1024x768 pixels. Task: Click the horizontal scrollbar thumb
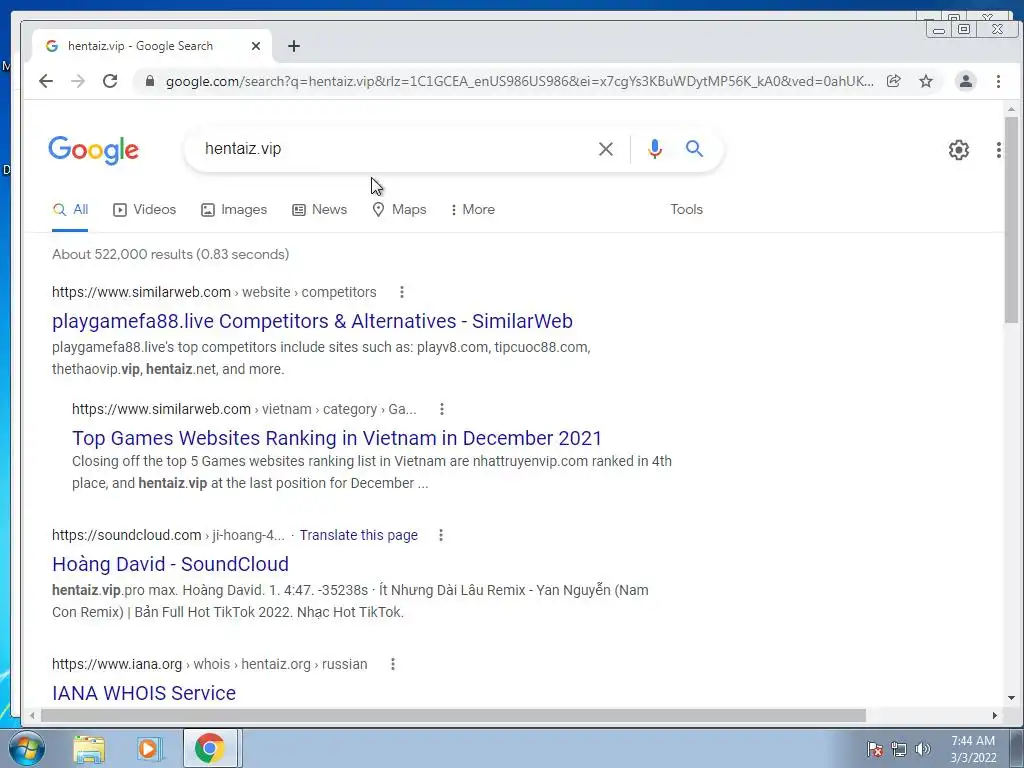click(x=453, y=716)
